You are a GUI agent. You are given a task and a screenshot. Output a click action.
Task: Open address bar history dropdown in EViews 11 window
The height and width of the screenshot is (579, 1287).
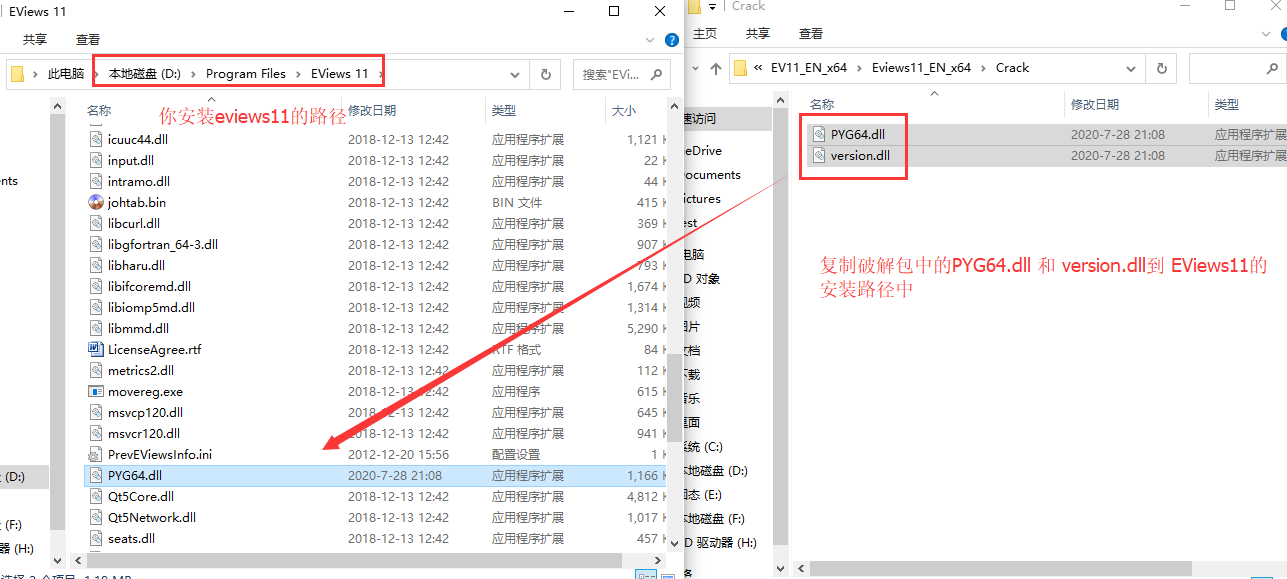[515, 74]
